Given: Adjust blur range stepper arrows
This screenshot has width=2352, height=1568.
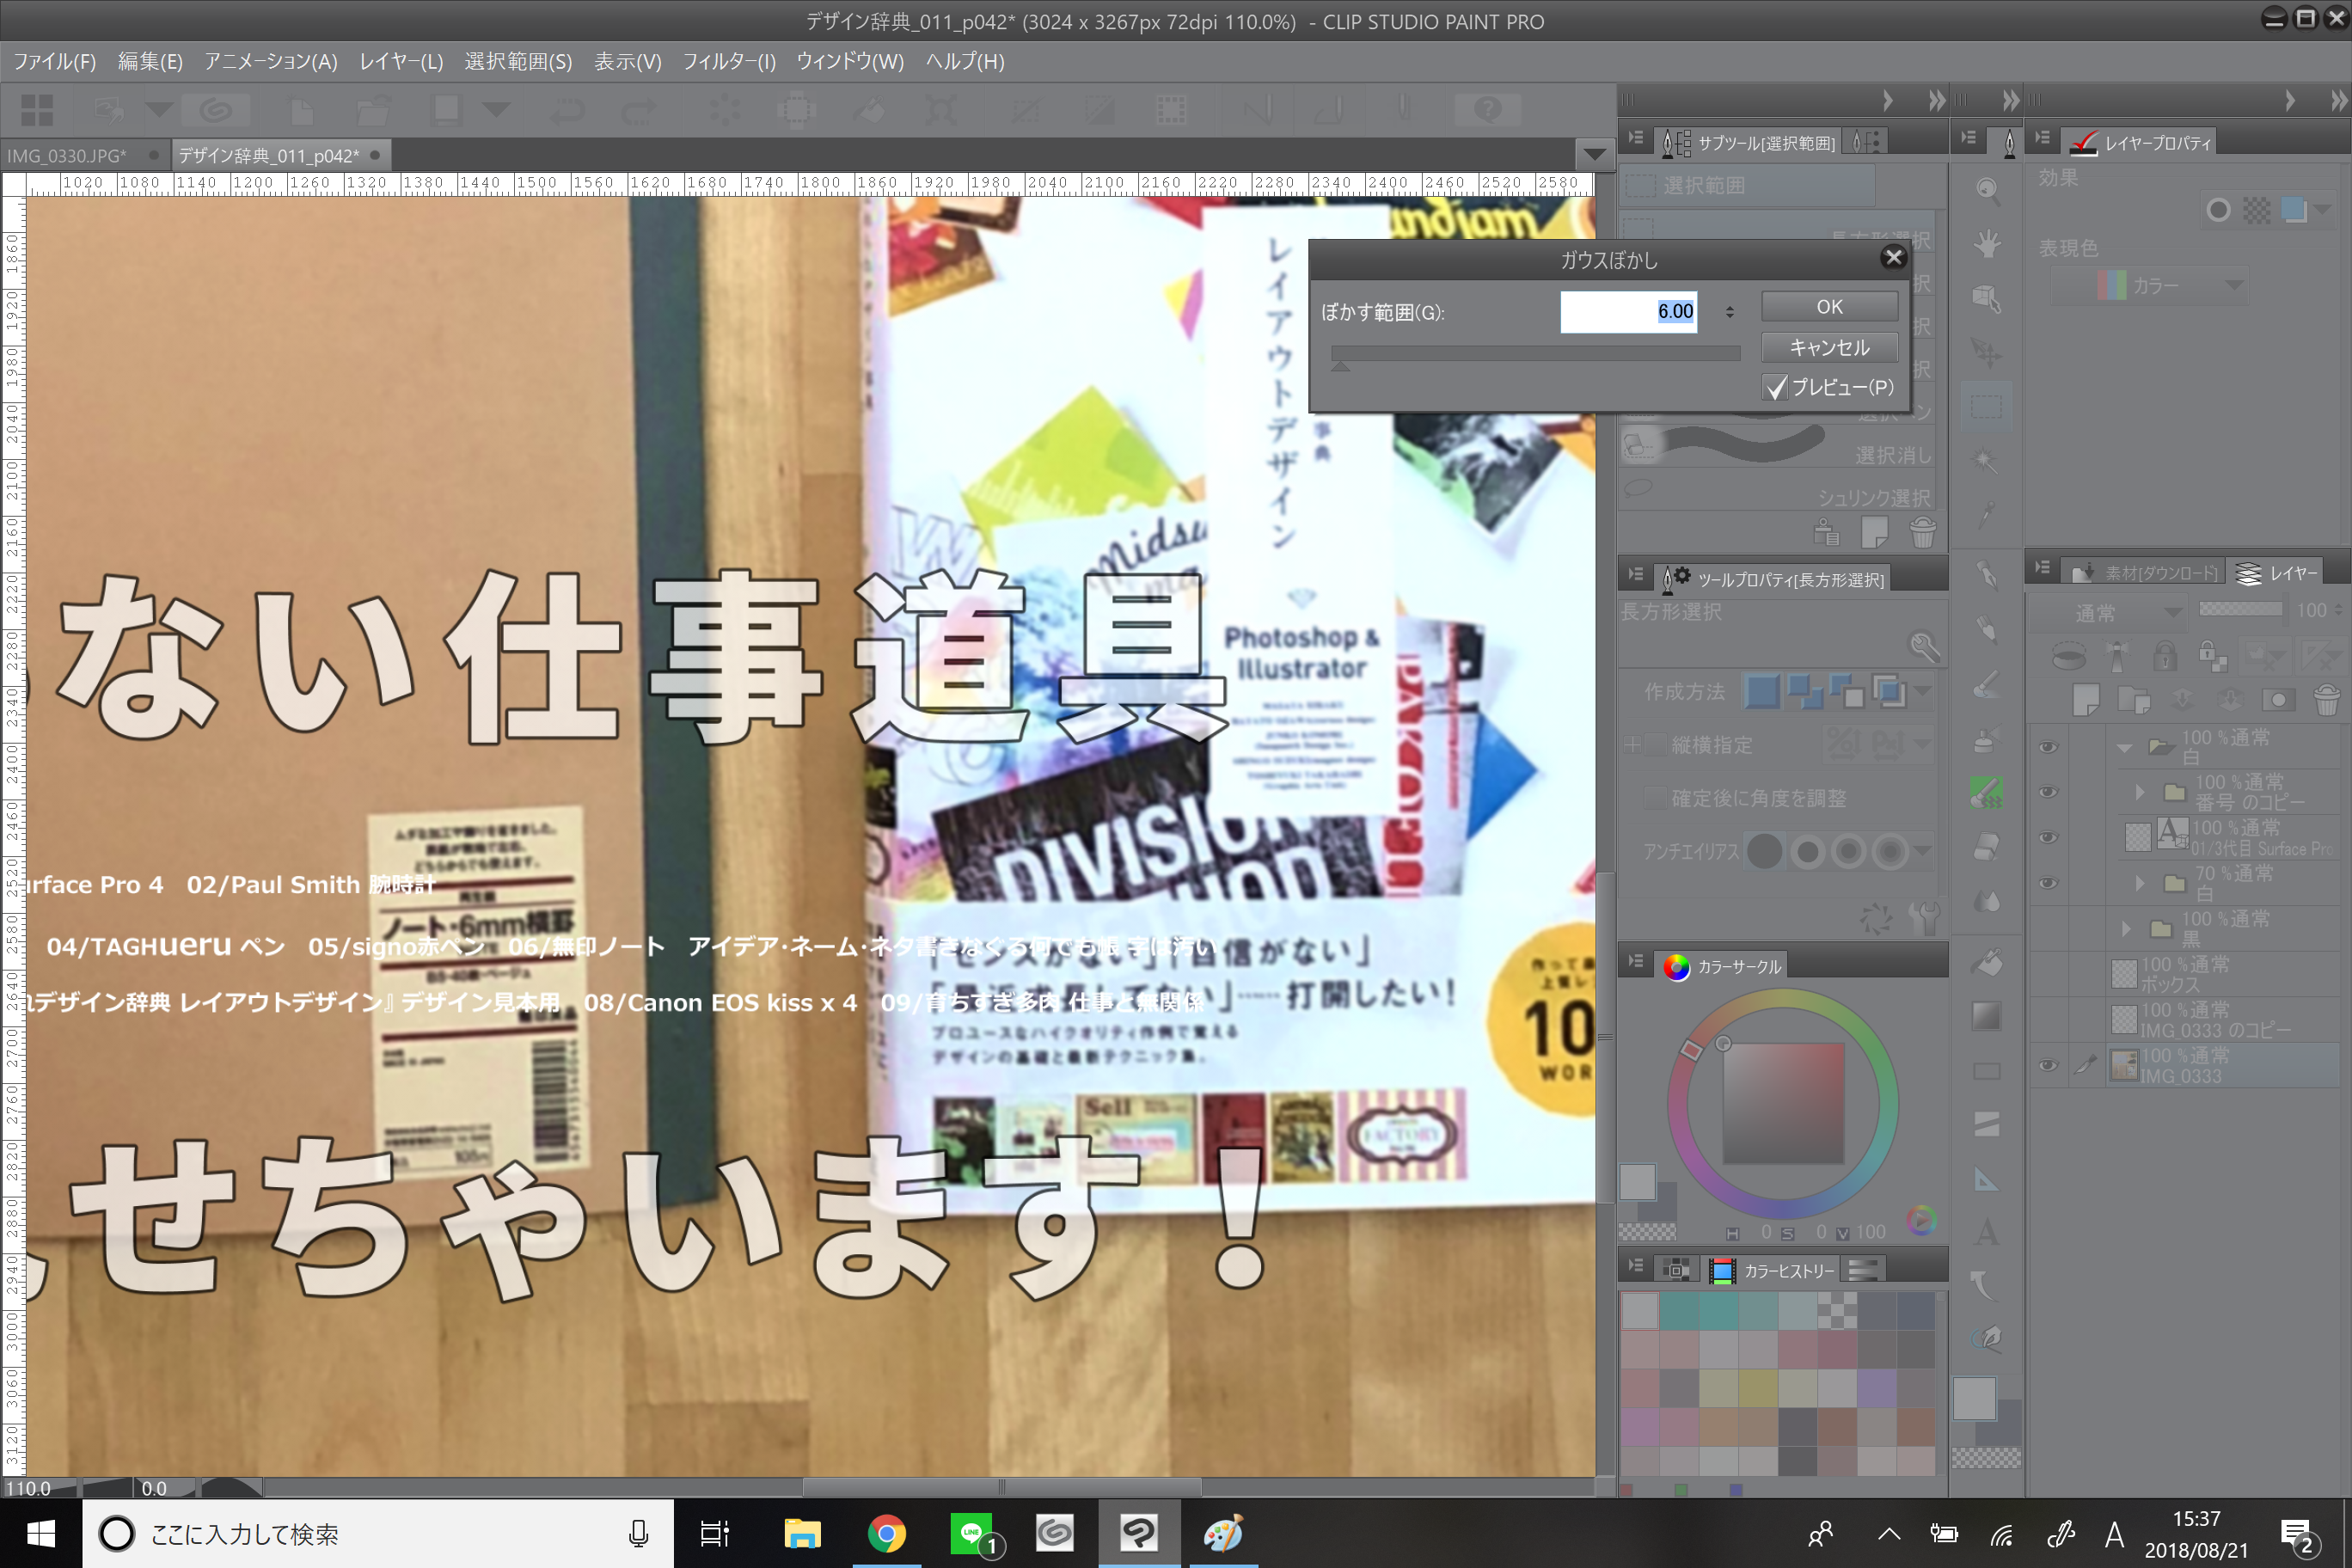Looking at the screenshot, I should (x=1730, y=312).
